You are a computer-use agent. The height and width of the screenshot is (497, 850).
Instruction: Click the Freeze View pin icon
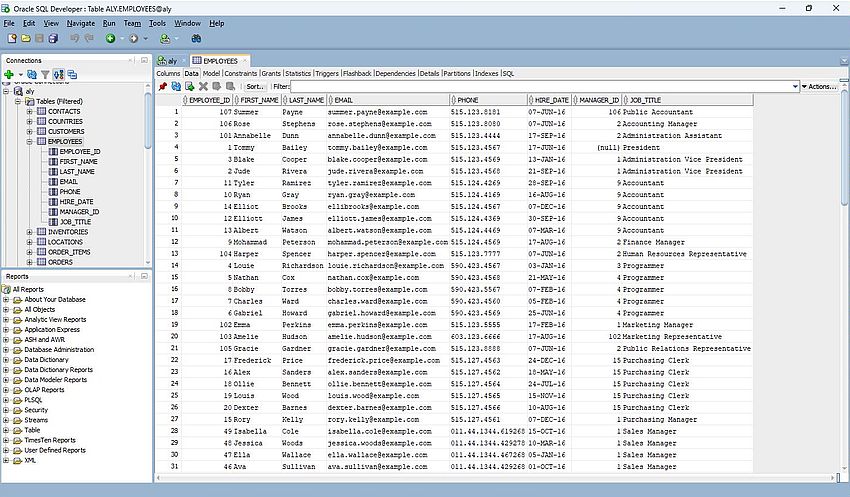[163, 87]
